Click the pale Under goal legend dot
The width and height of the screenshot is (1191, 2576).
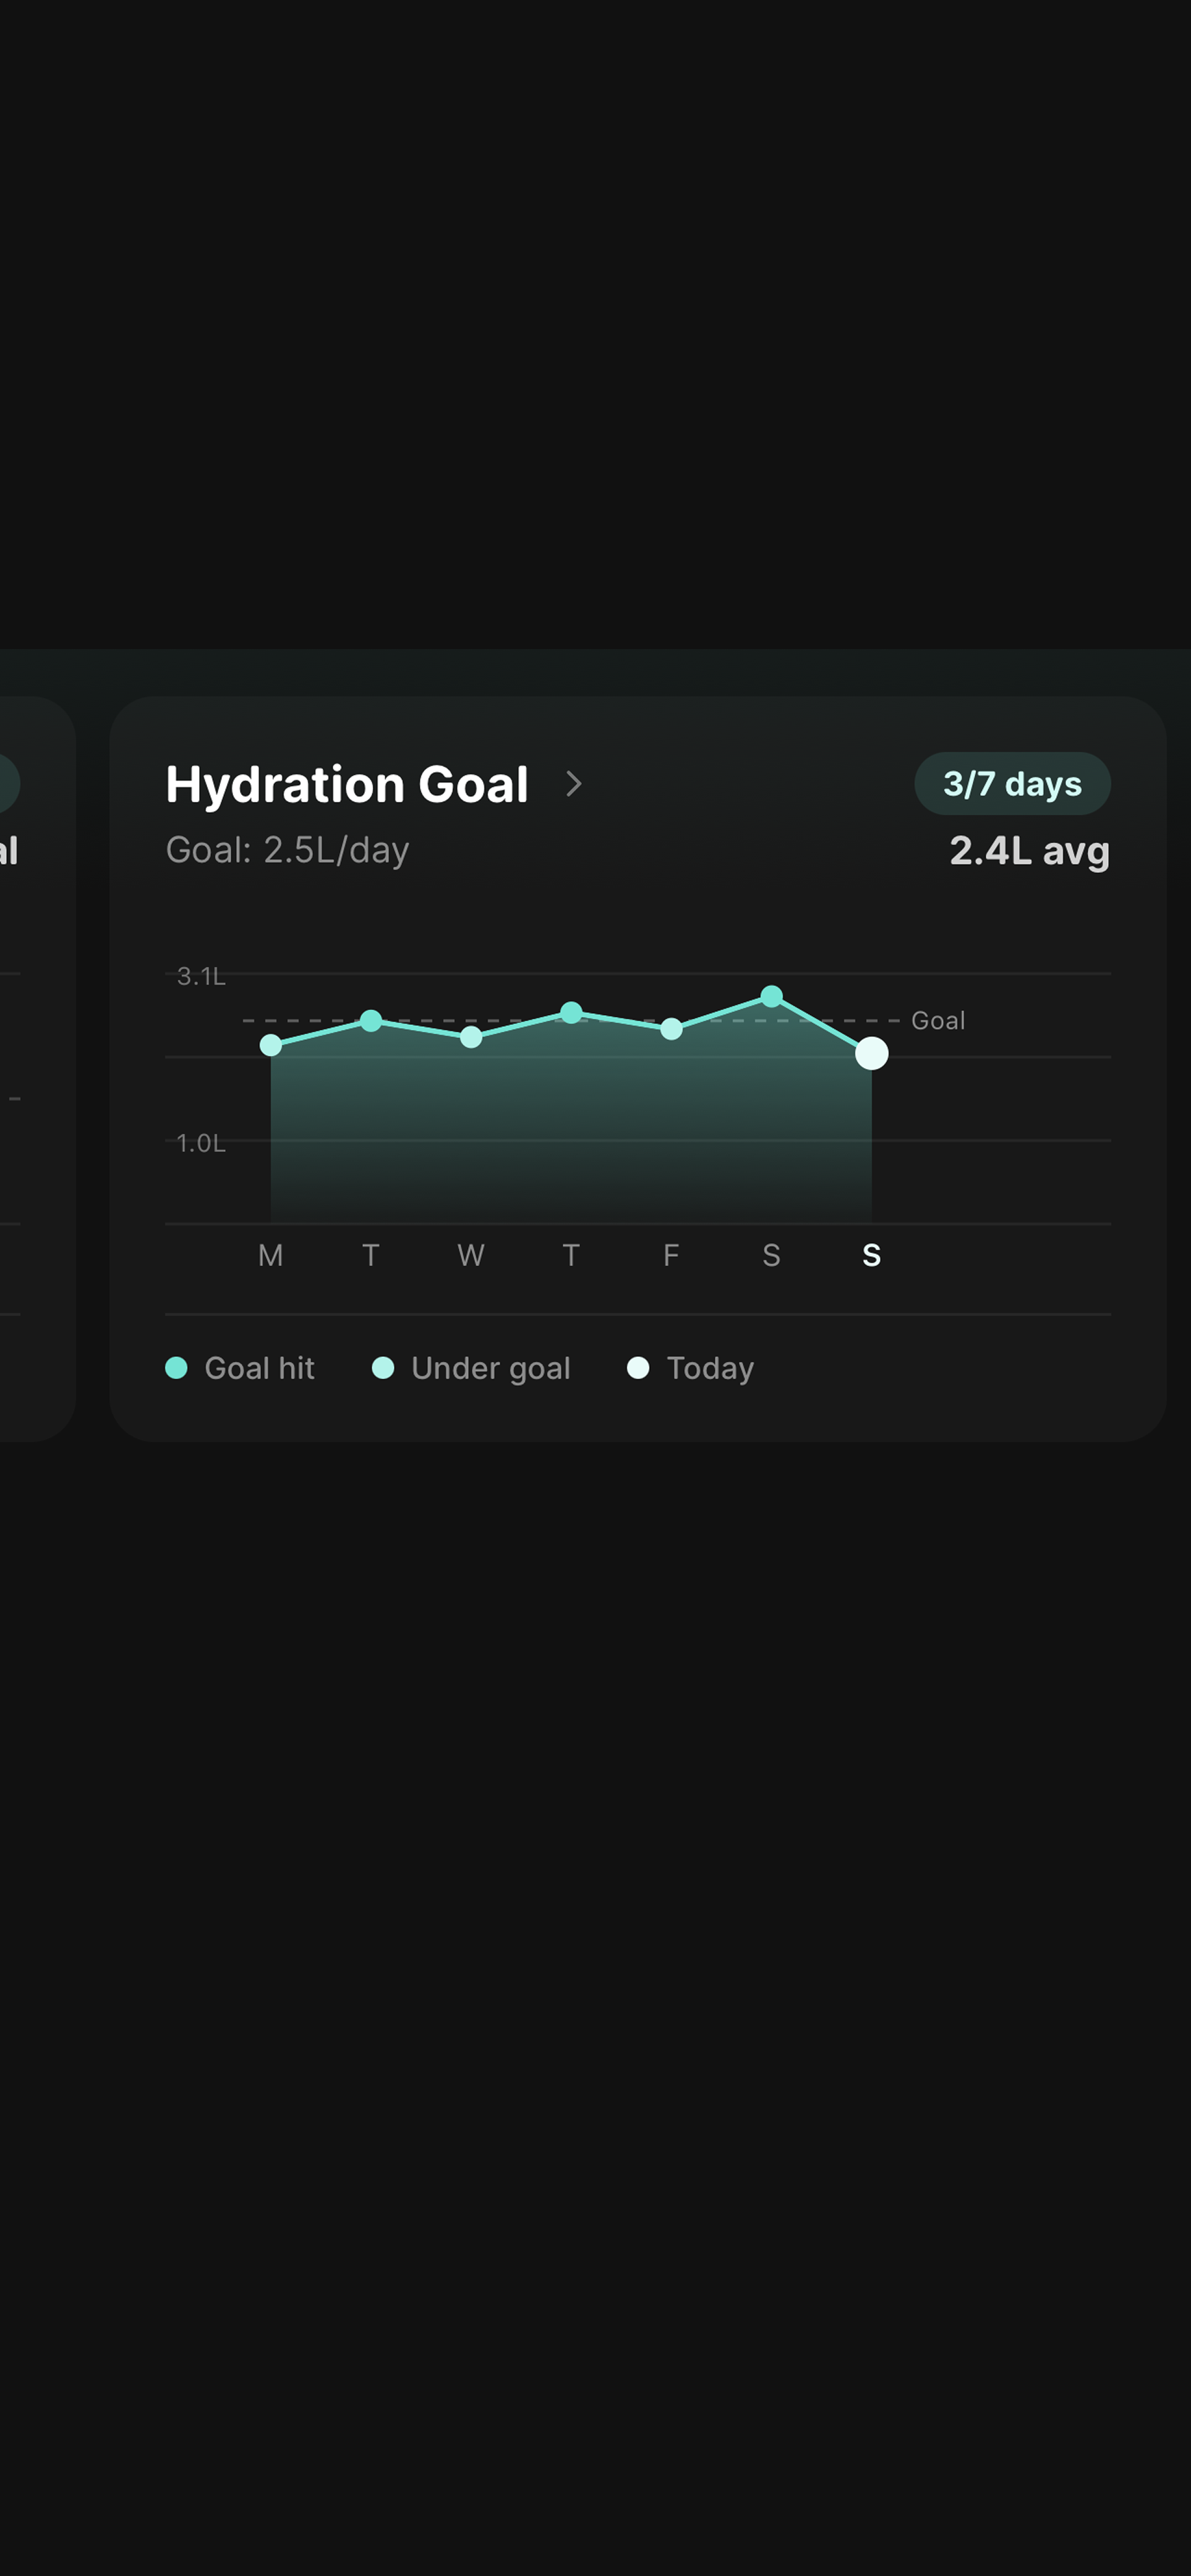[x=383, y=1368]
